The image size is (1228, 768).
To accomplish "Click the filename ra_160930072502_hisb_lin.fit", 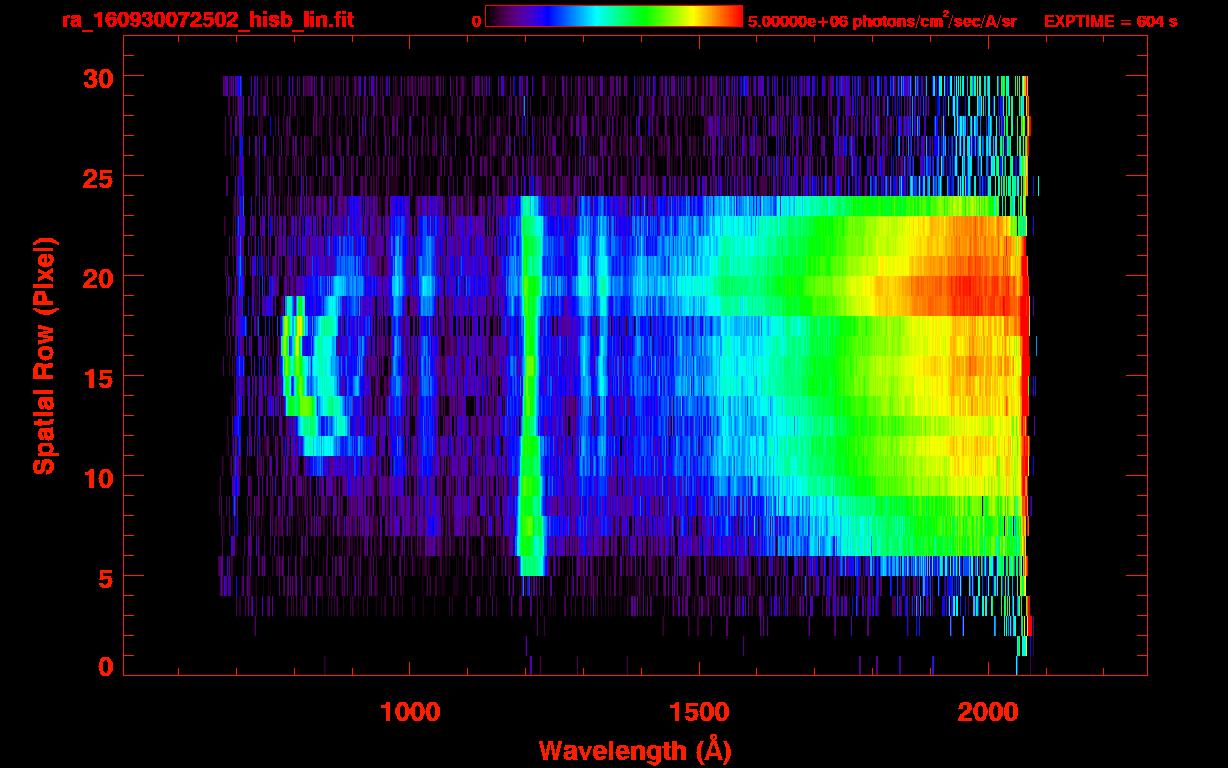I will pyautogui.click(x=207, y=20).
